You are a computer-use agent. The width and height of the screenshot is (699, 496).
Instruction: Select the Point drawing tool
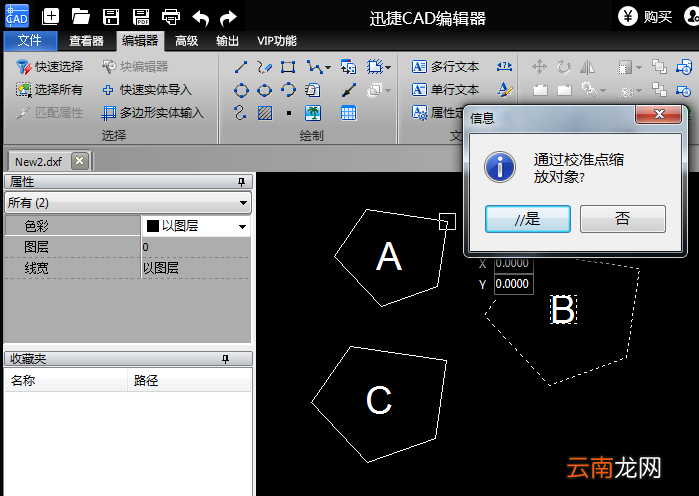[289, 113]
